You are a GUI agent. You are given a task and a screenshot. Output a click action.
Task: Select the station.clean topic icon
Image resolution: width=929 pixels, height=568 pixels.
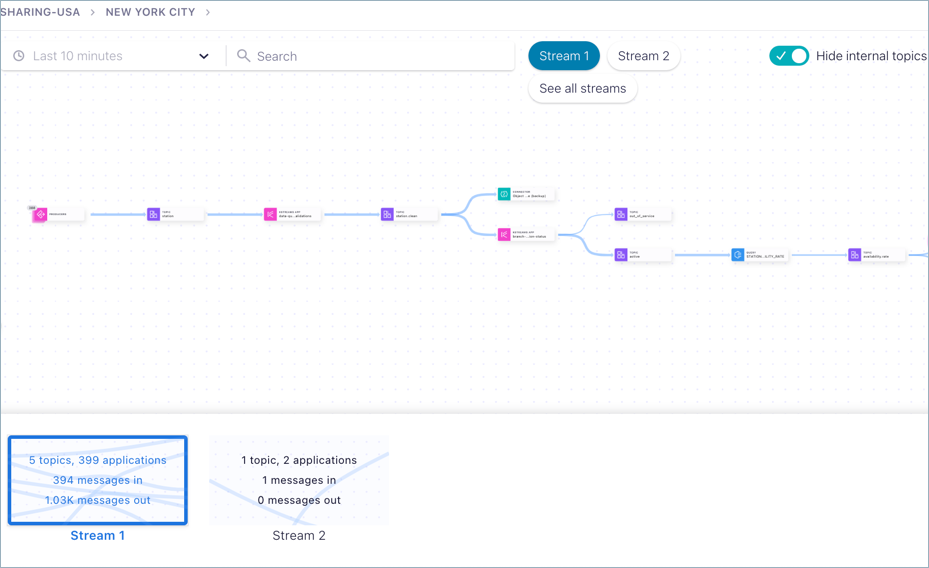(387, 214)
